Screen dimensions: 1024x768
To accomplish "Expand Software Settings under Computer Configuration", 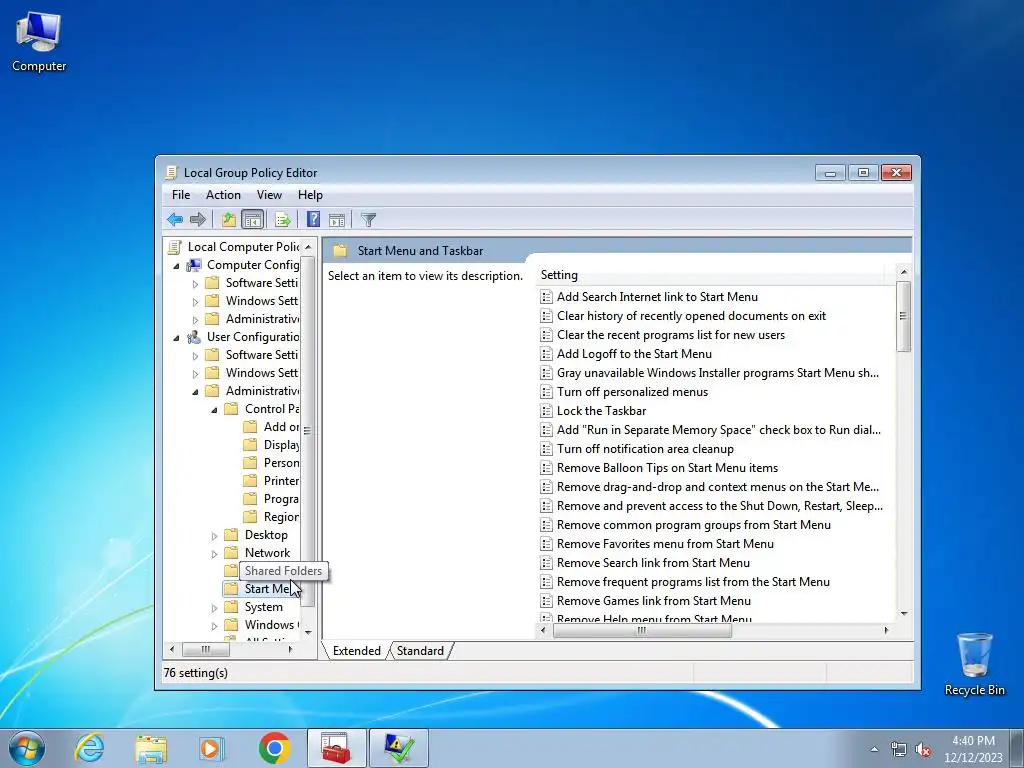I will 195,283.
